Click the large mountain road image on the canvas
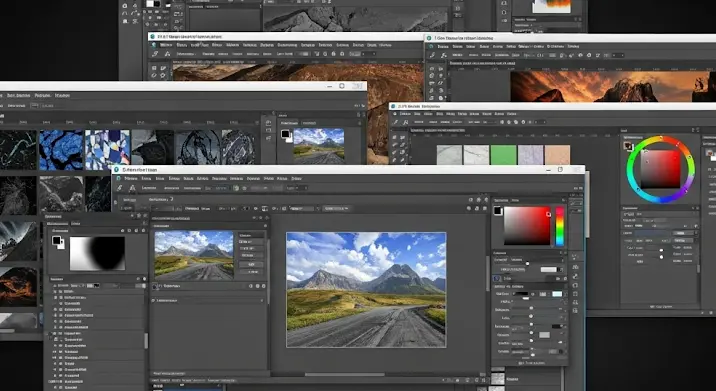 tap(366, 290)
